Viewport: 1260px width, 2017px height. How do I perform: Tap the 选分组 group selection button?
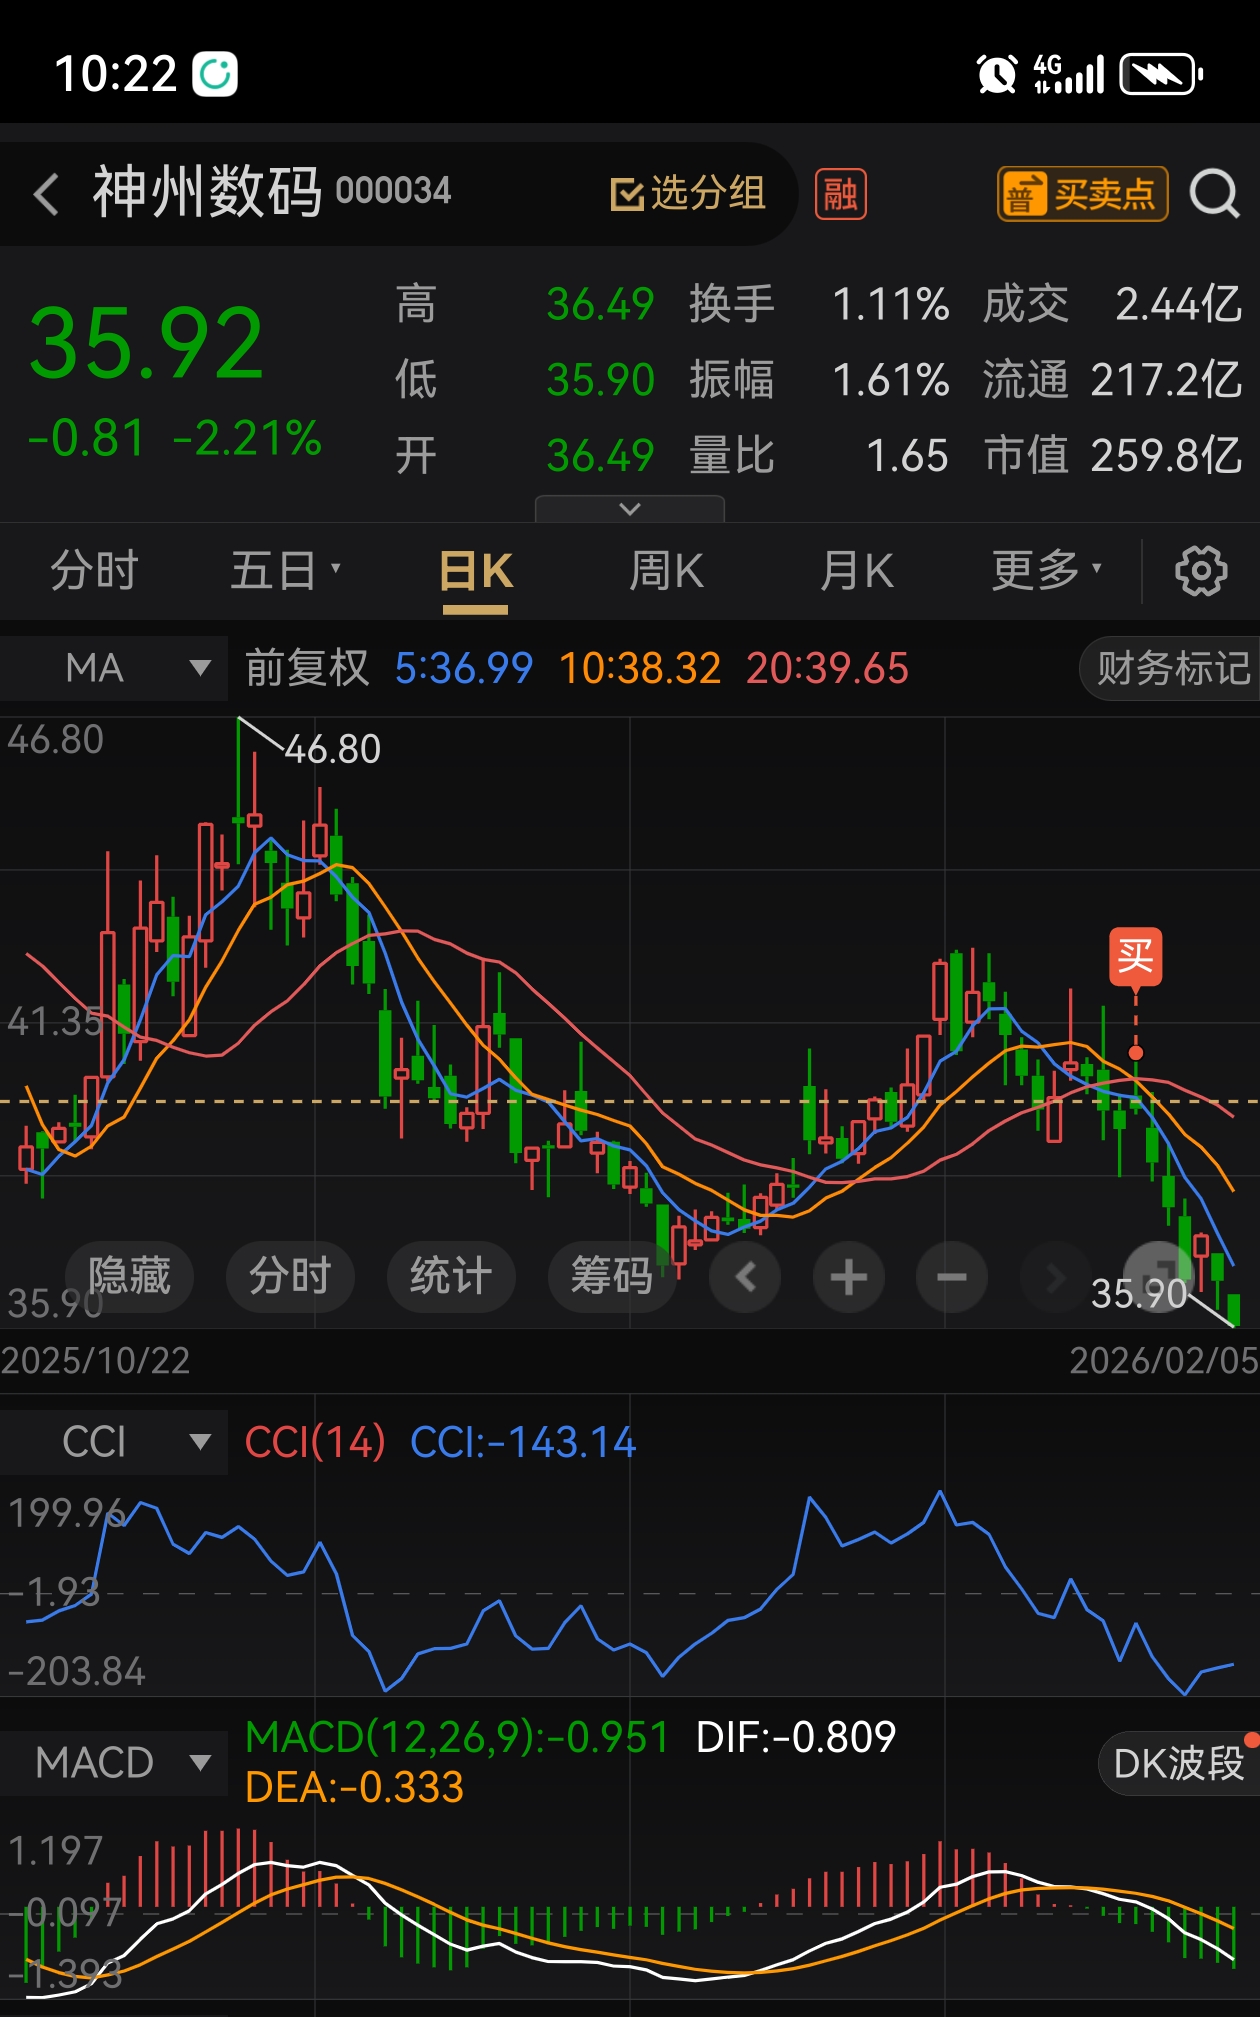click(688, 193)
